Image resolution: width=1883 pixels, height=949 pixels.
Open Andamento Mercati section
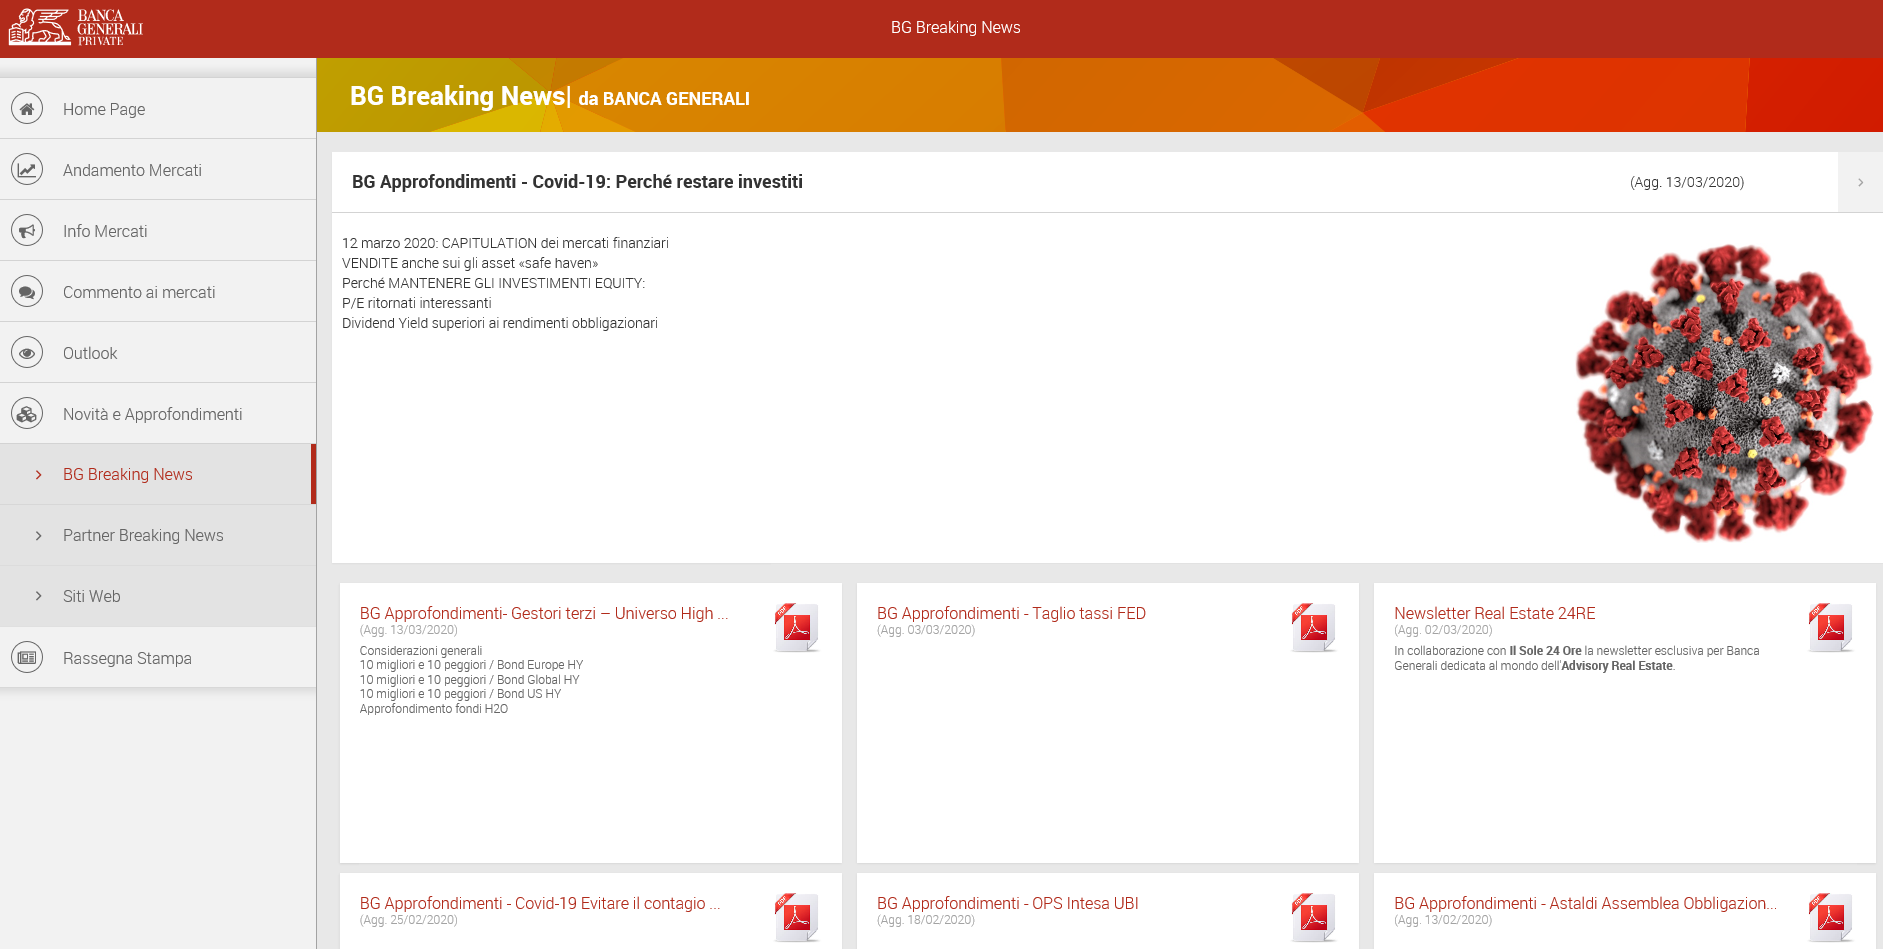click(158, 169)
